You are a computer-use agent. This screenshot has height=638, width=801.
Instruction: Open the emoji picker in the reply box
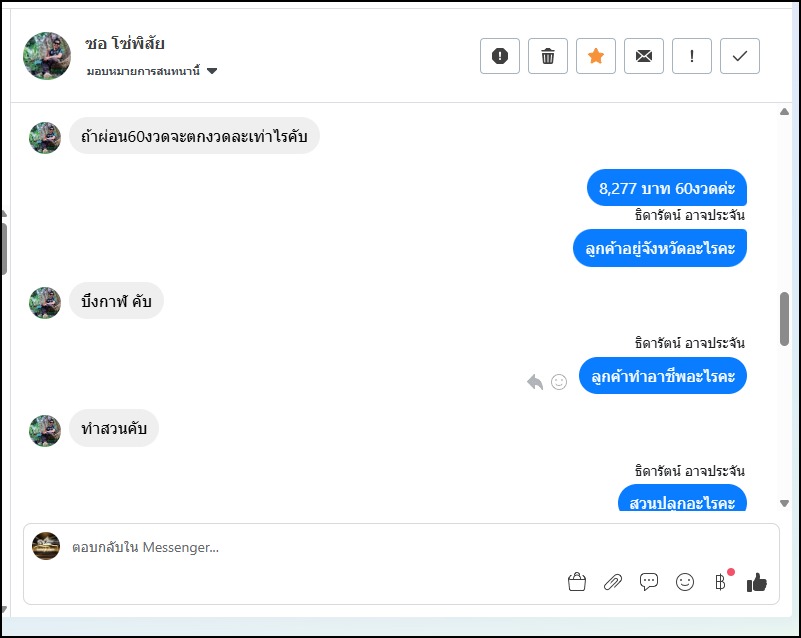tap(685, 582)
